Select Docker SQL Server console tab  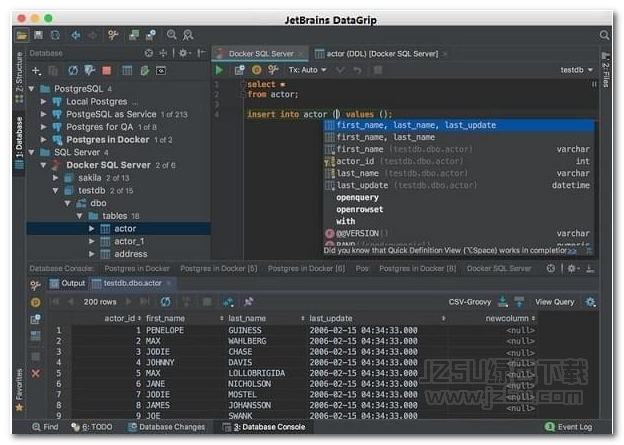[499, 269]
